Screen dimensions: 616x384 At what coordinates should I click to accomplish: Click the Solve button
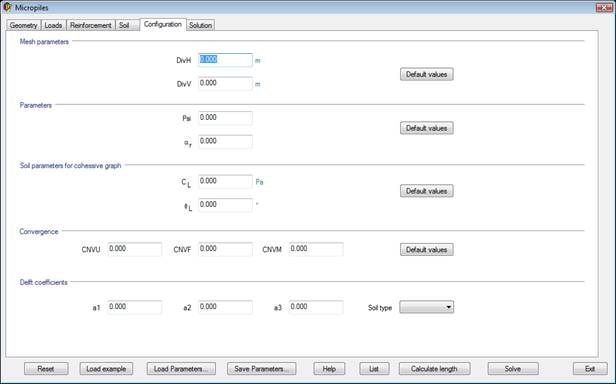pos(513,369)
